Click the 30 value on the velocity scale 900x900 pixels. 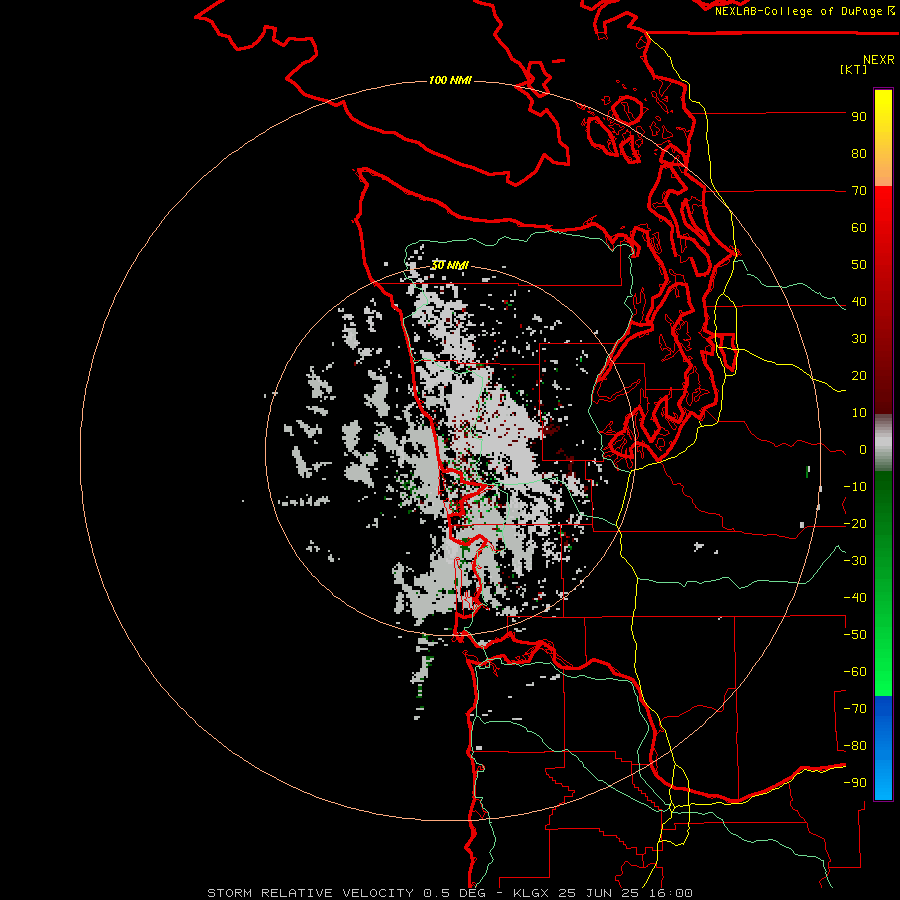point(859,339)
